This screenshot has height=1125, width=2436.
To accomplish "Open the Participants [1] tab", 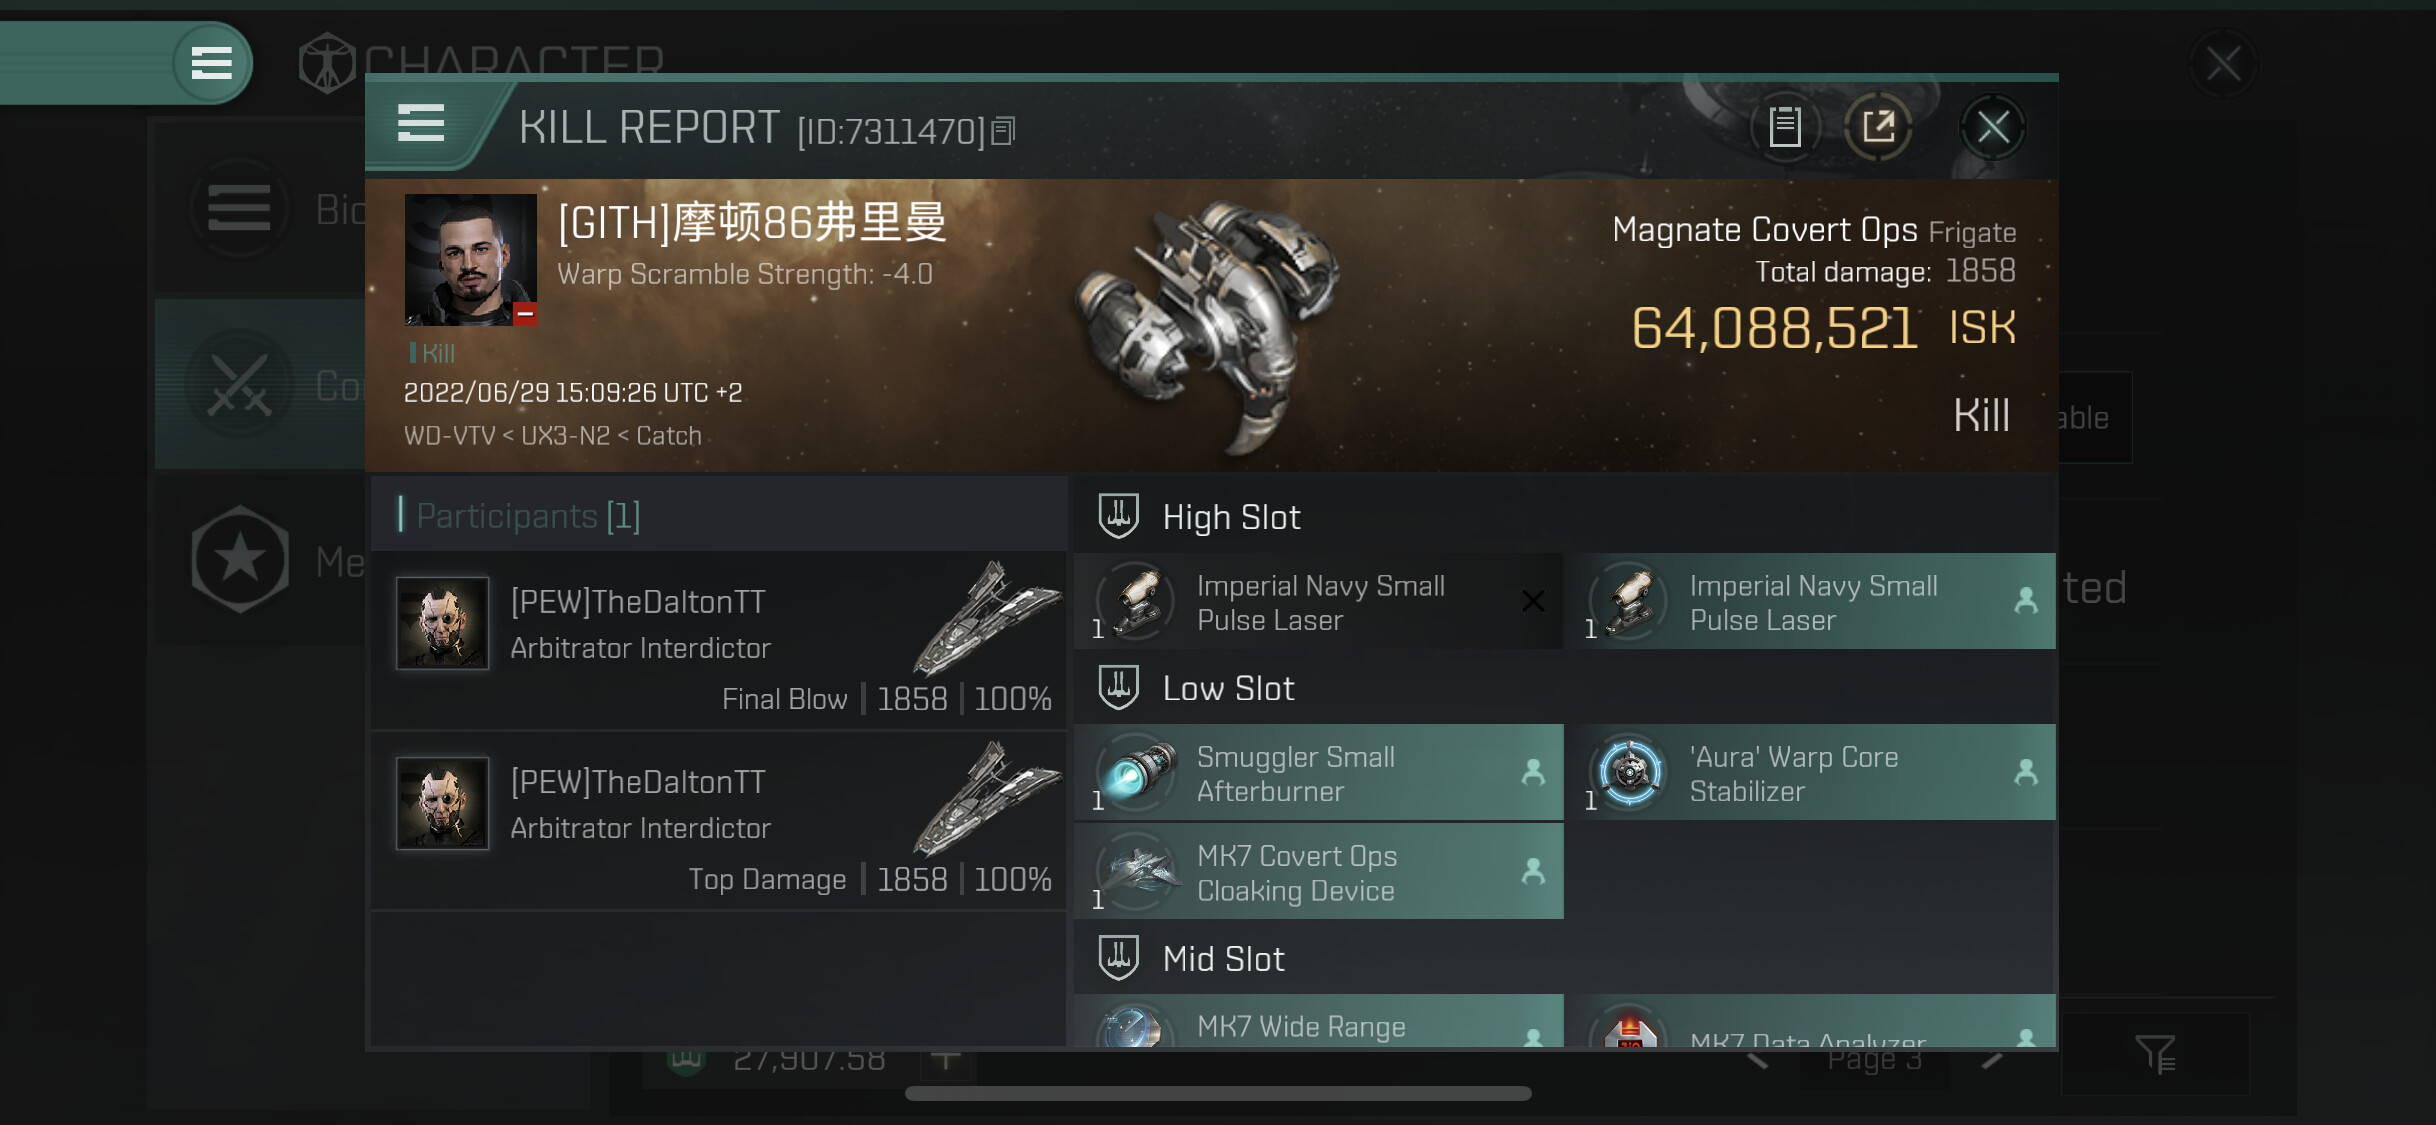I will 527,515.
